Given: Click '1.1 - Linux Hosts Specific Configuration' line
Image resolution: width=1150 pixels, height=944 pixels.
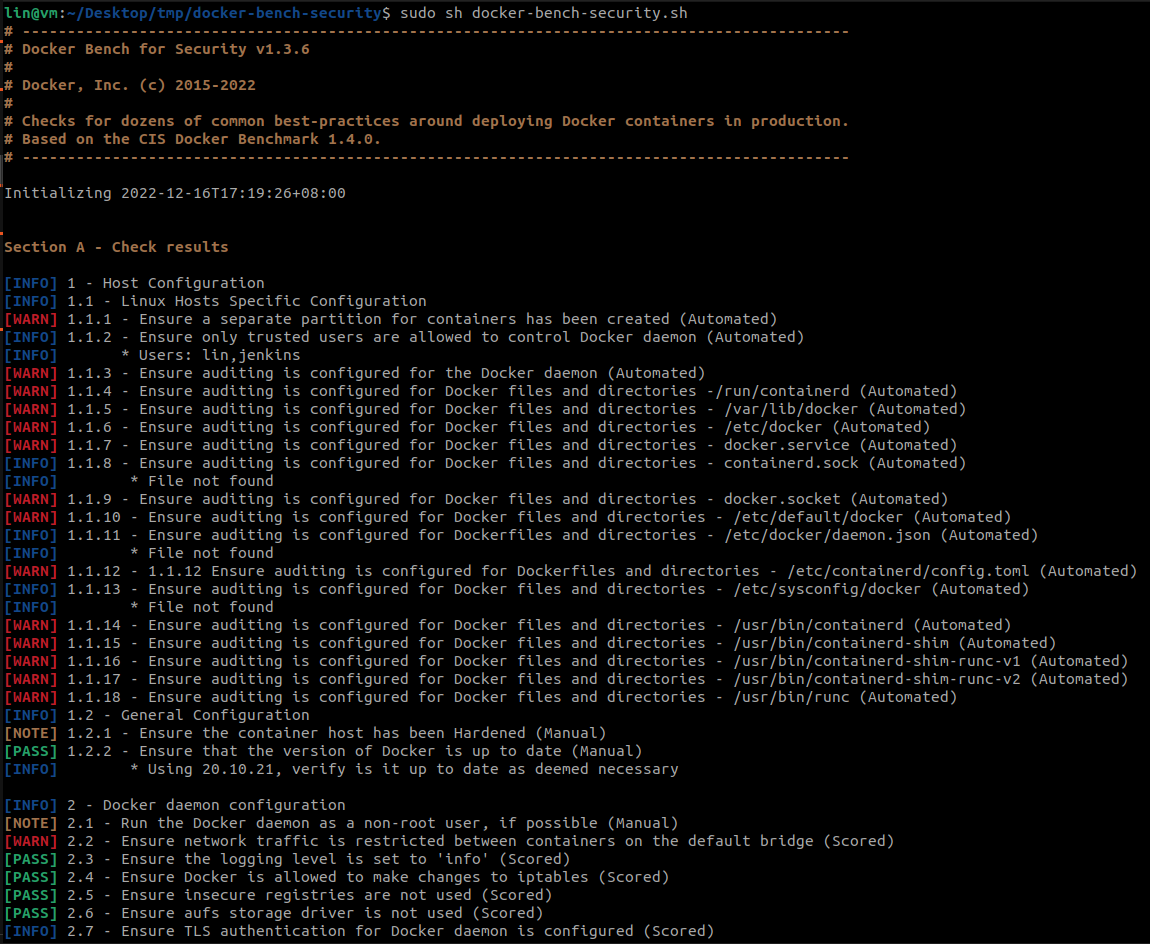Looking at the screenshot, I should coord(216,301).
